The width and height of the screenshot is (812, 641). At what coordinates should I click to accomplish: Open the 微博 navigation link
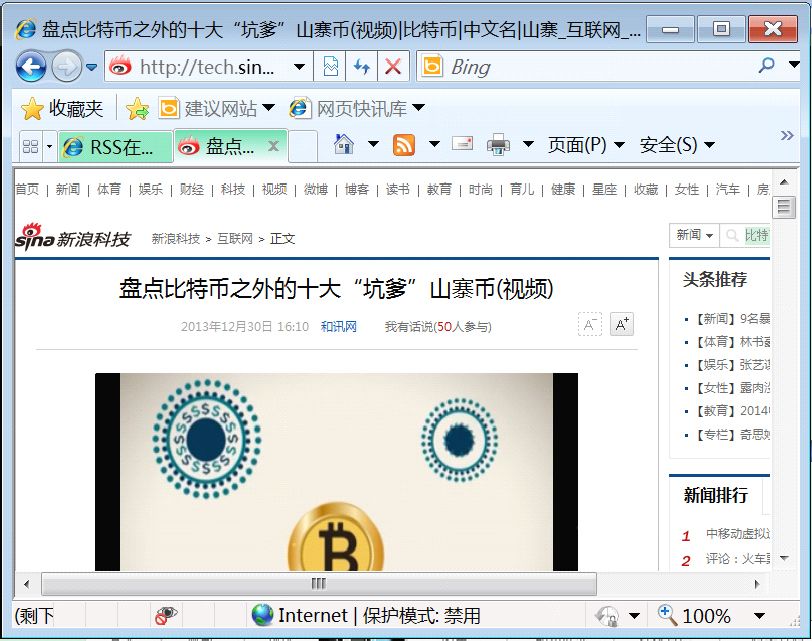click(x=316, y=190)
